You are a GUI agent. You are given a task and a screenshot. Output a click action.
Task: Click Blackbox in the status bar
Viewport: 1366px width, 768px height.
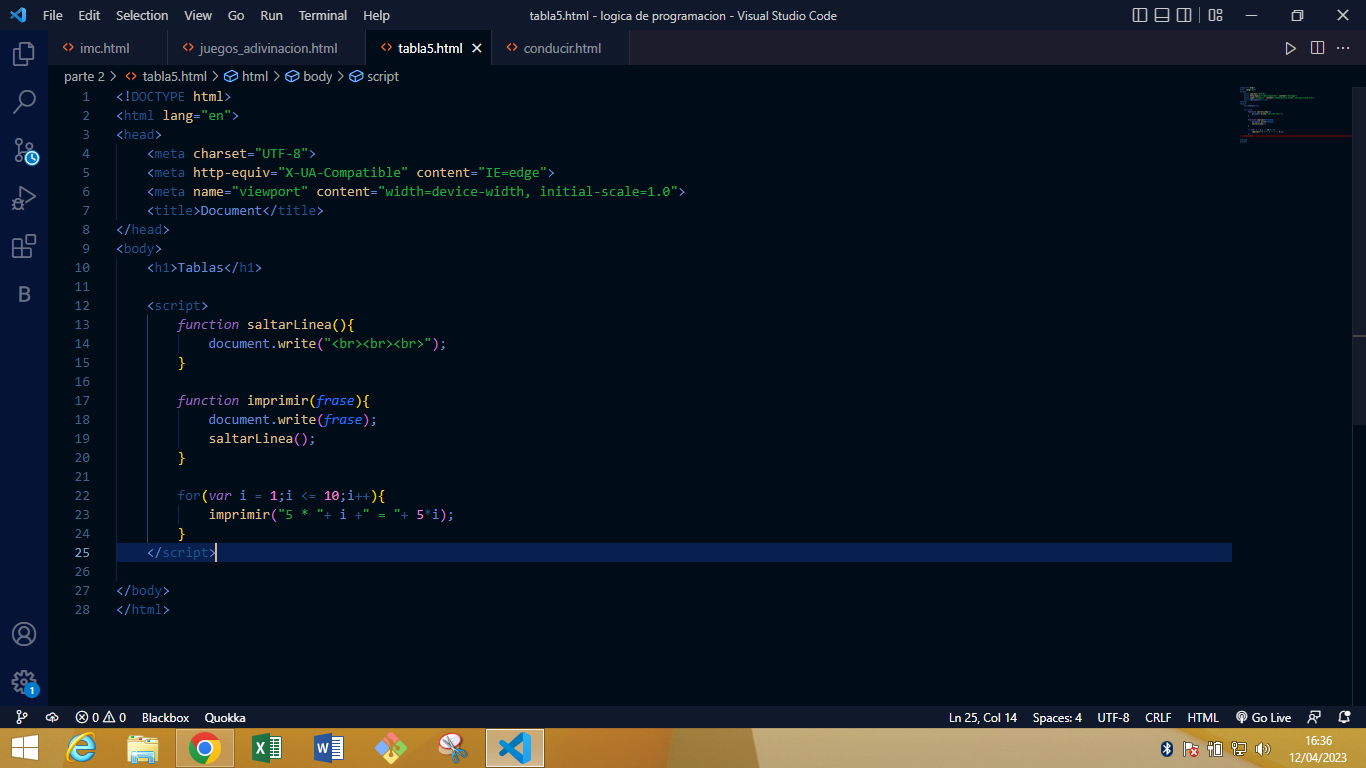[x=165, y=717]
